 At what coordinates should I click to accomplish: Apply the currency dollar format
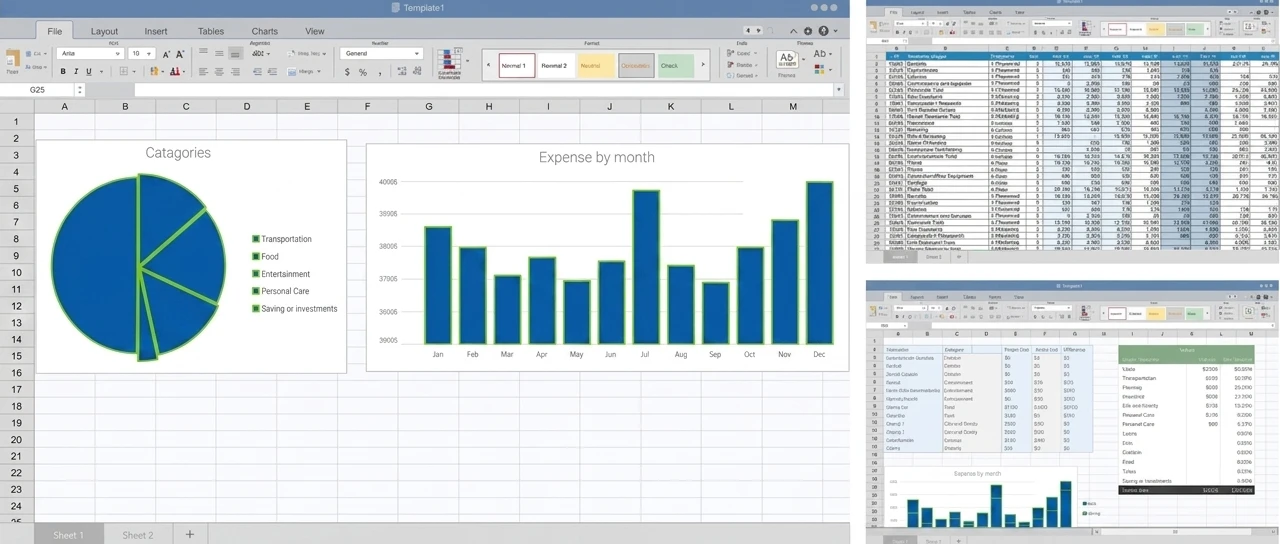(347, 72)
